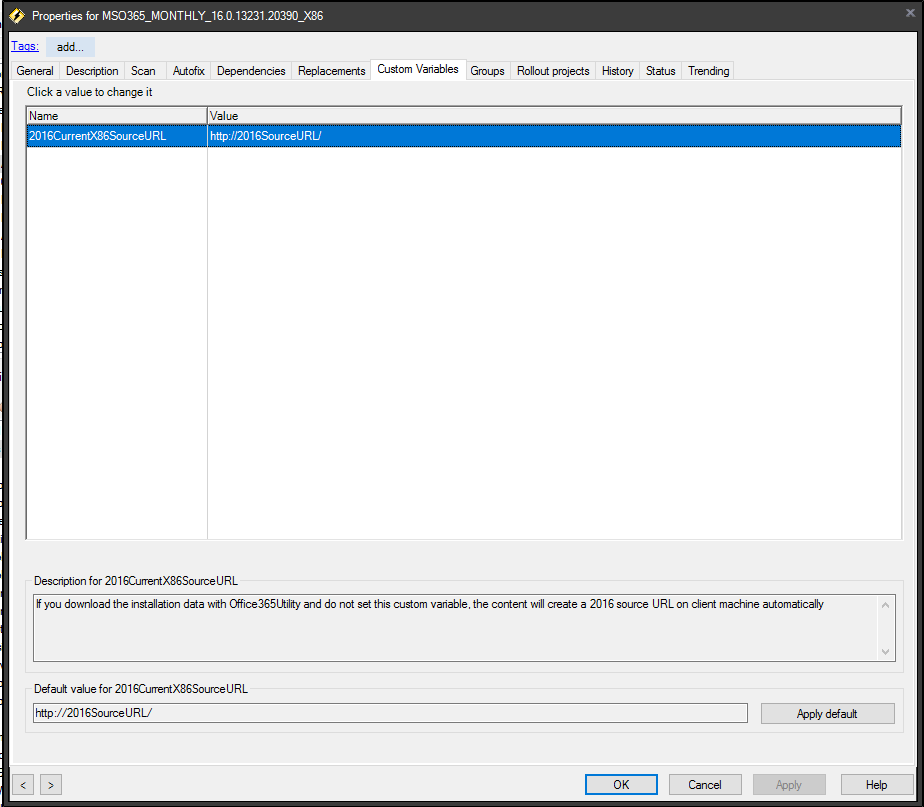Click the default value input field
924x807 pixels.
[390, 713]
